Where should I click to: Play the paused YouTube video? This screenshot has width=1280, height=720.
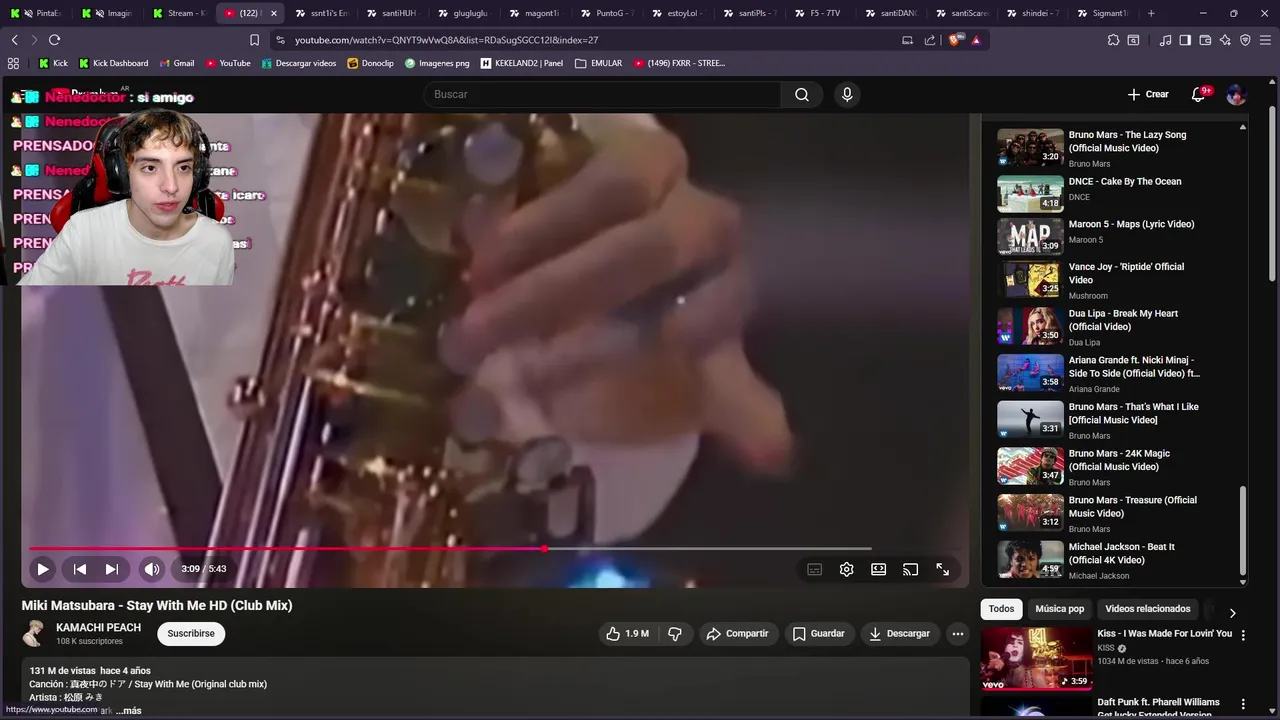(x=42, y=569)
